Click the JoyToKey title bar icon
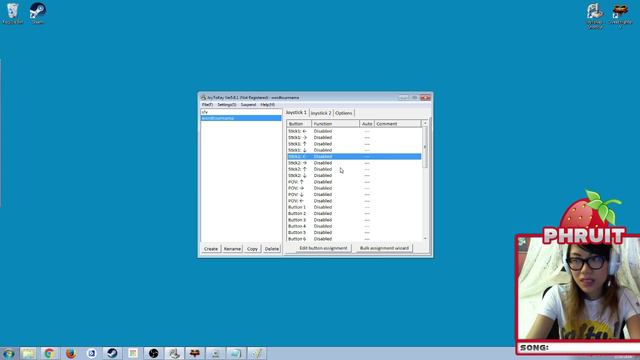Image resolution: width=640 pixels, height=360 pixels. (203, 98)
